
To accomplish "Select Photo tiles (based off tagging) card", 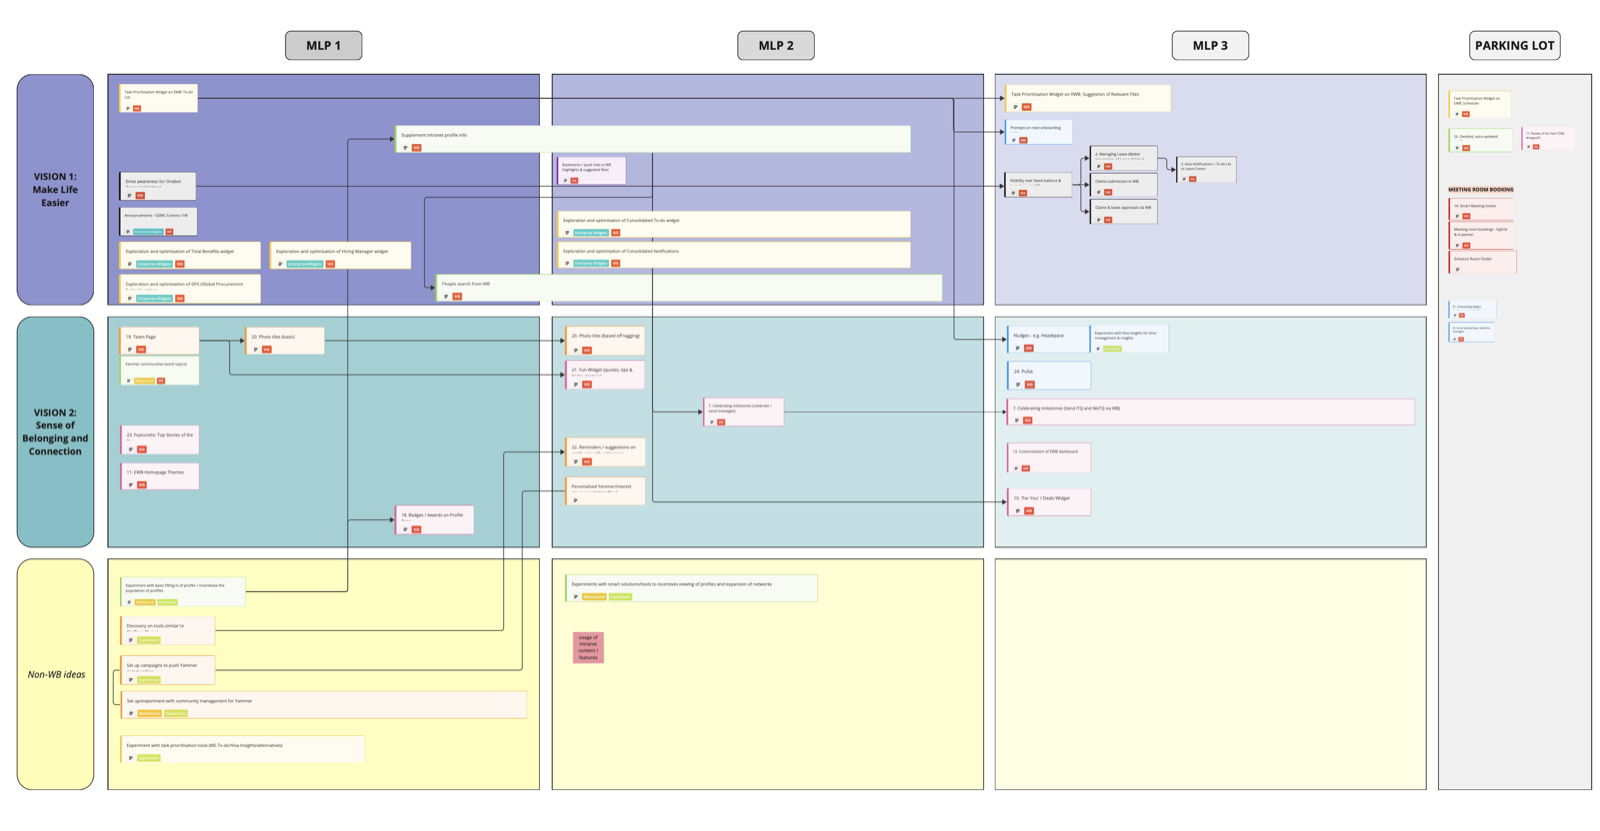I will point(605,341).
